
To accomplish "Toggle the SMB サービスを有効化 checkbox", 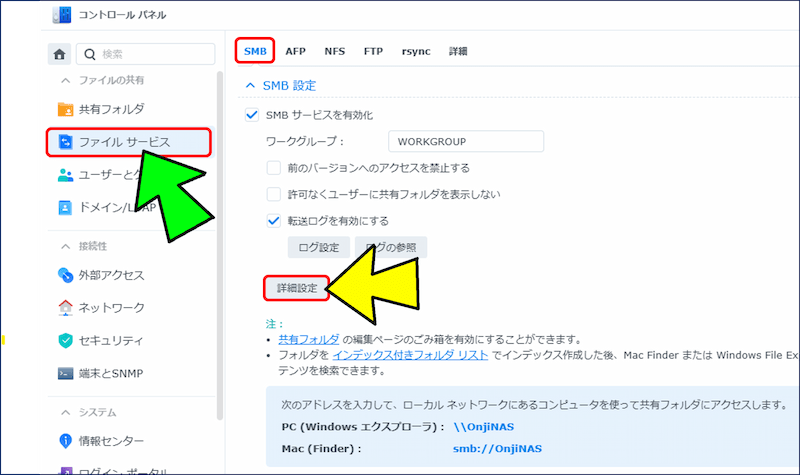I will [252, 115].
